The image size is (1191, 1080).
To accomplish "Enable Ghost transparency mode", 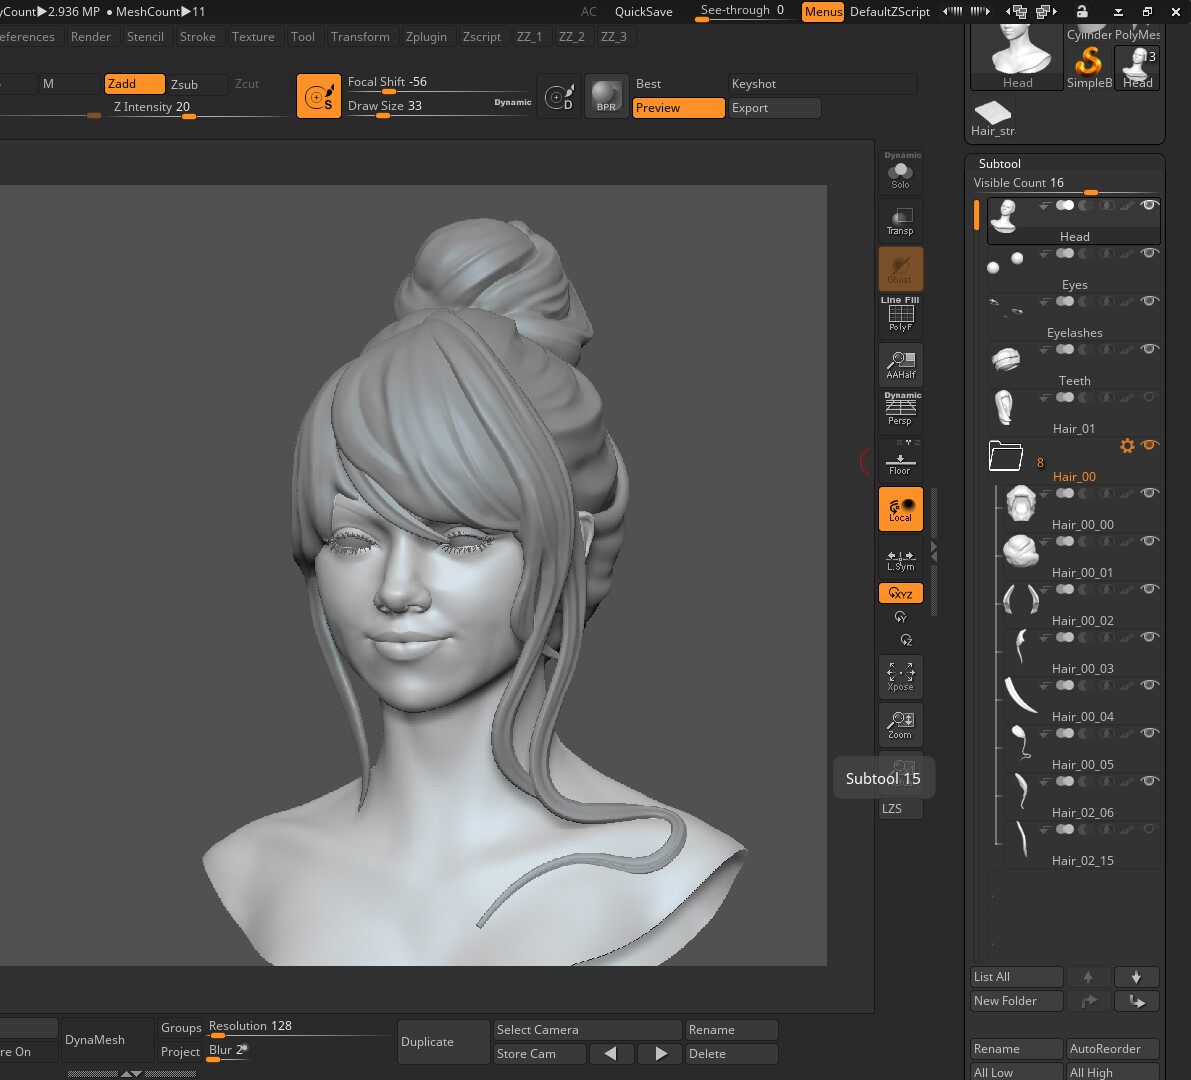I will (x=900, y=268).
